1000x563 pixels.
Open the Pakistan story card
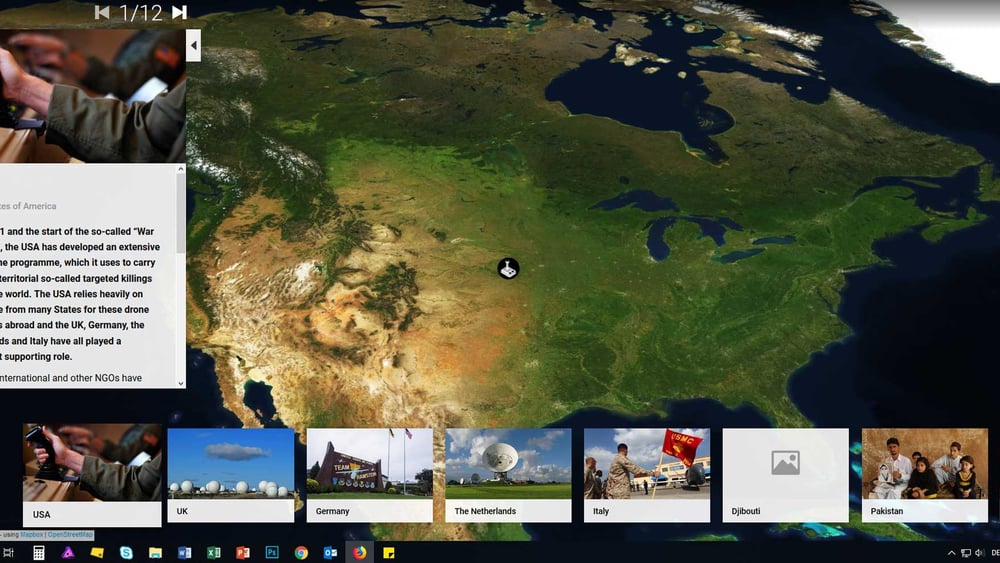coord(925,475)
